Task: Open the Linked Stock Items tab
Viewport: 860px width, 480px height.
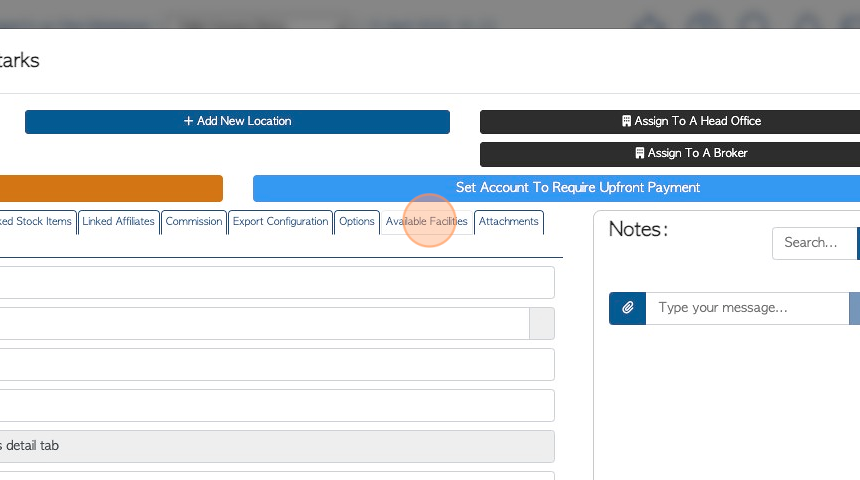Action: point(37,222)
